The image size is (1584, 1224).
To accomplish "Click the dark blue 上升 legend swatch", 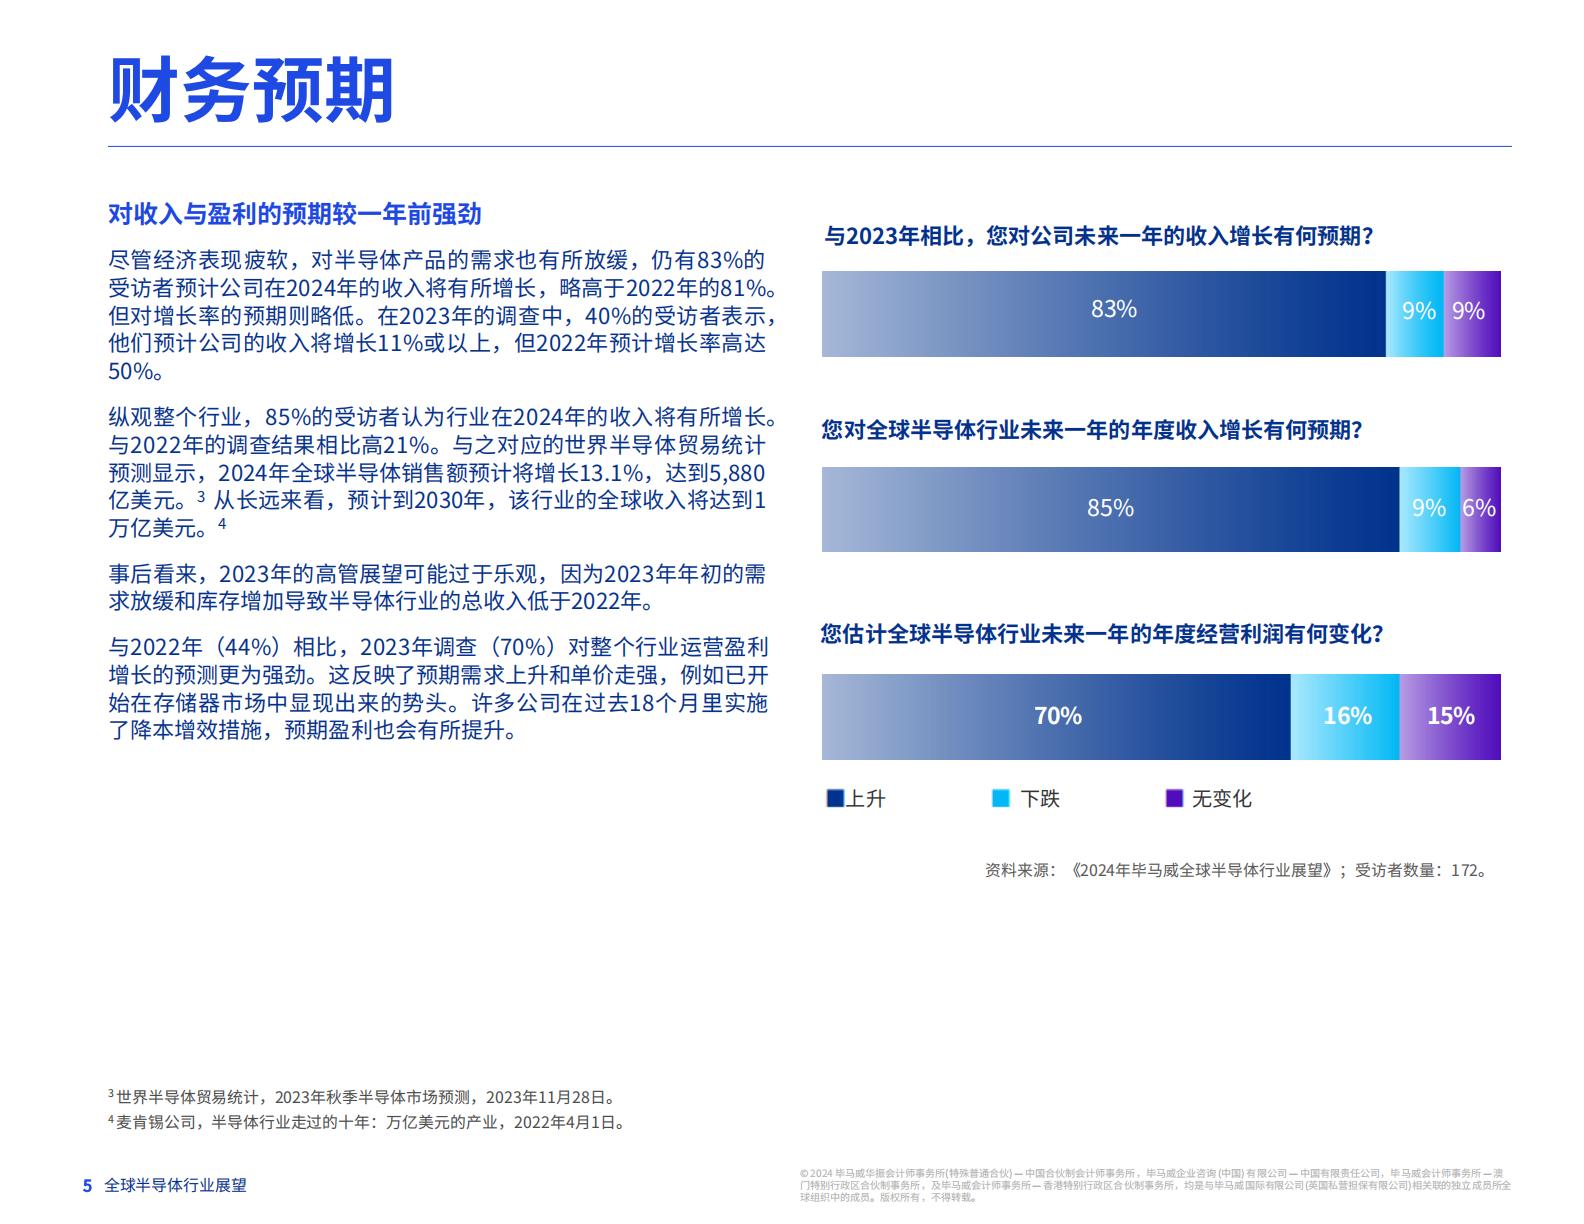I will pos(835,798).
